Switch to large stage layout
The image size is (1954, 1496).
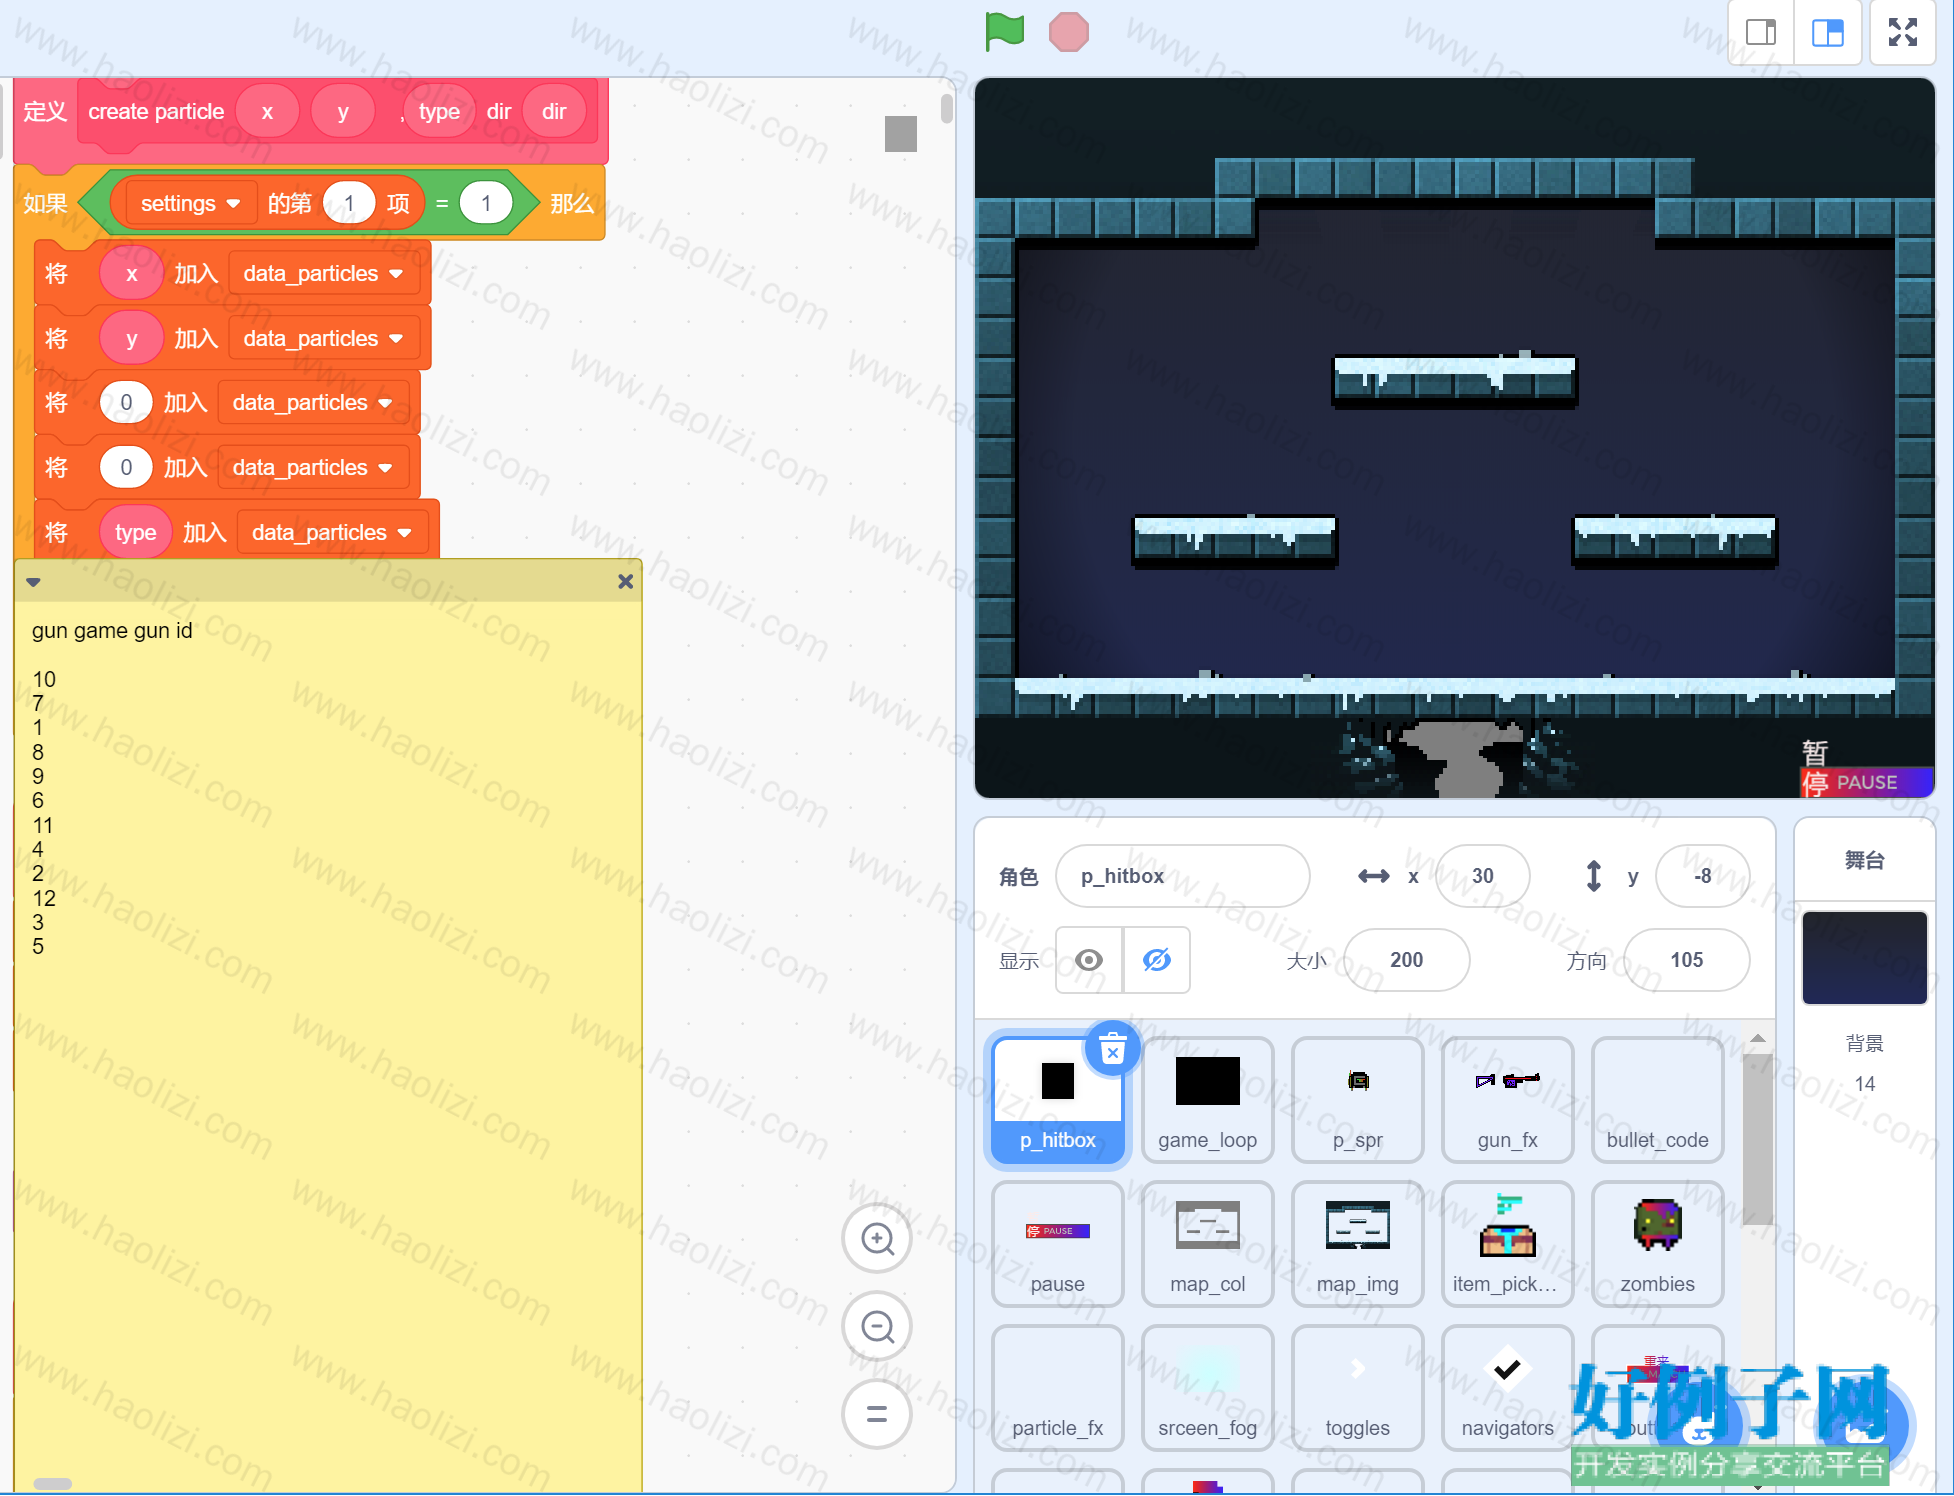pyautogui.click(x=1828, y=33)
